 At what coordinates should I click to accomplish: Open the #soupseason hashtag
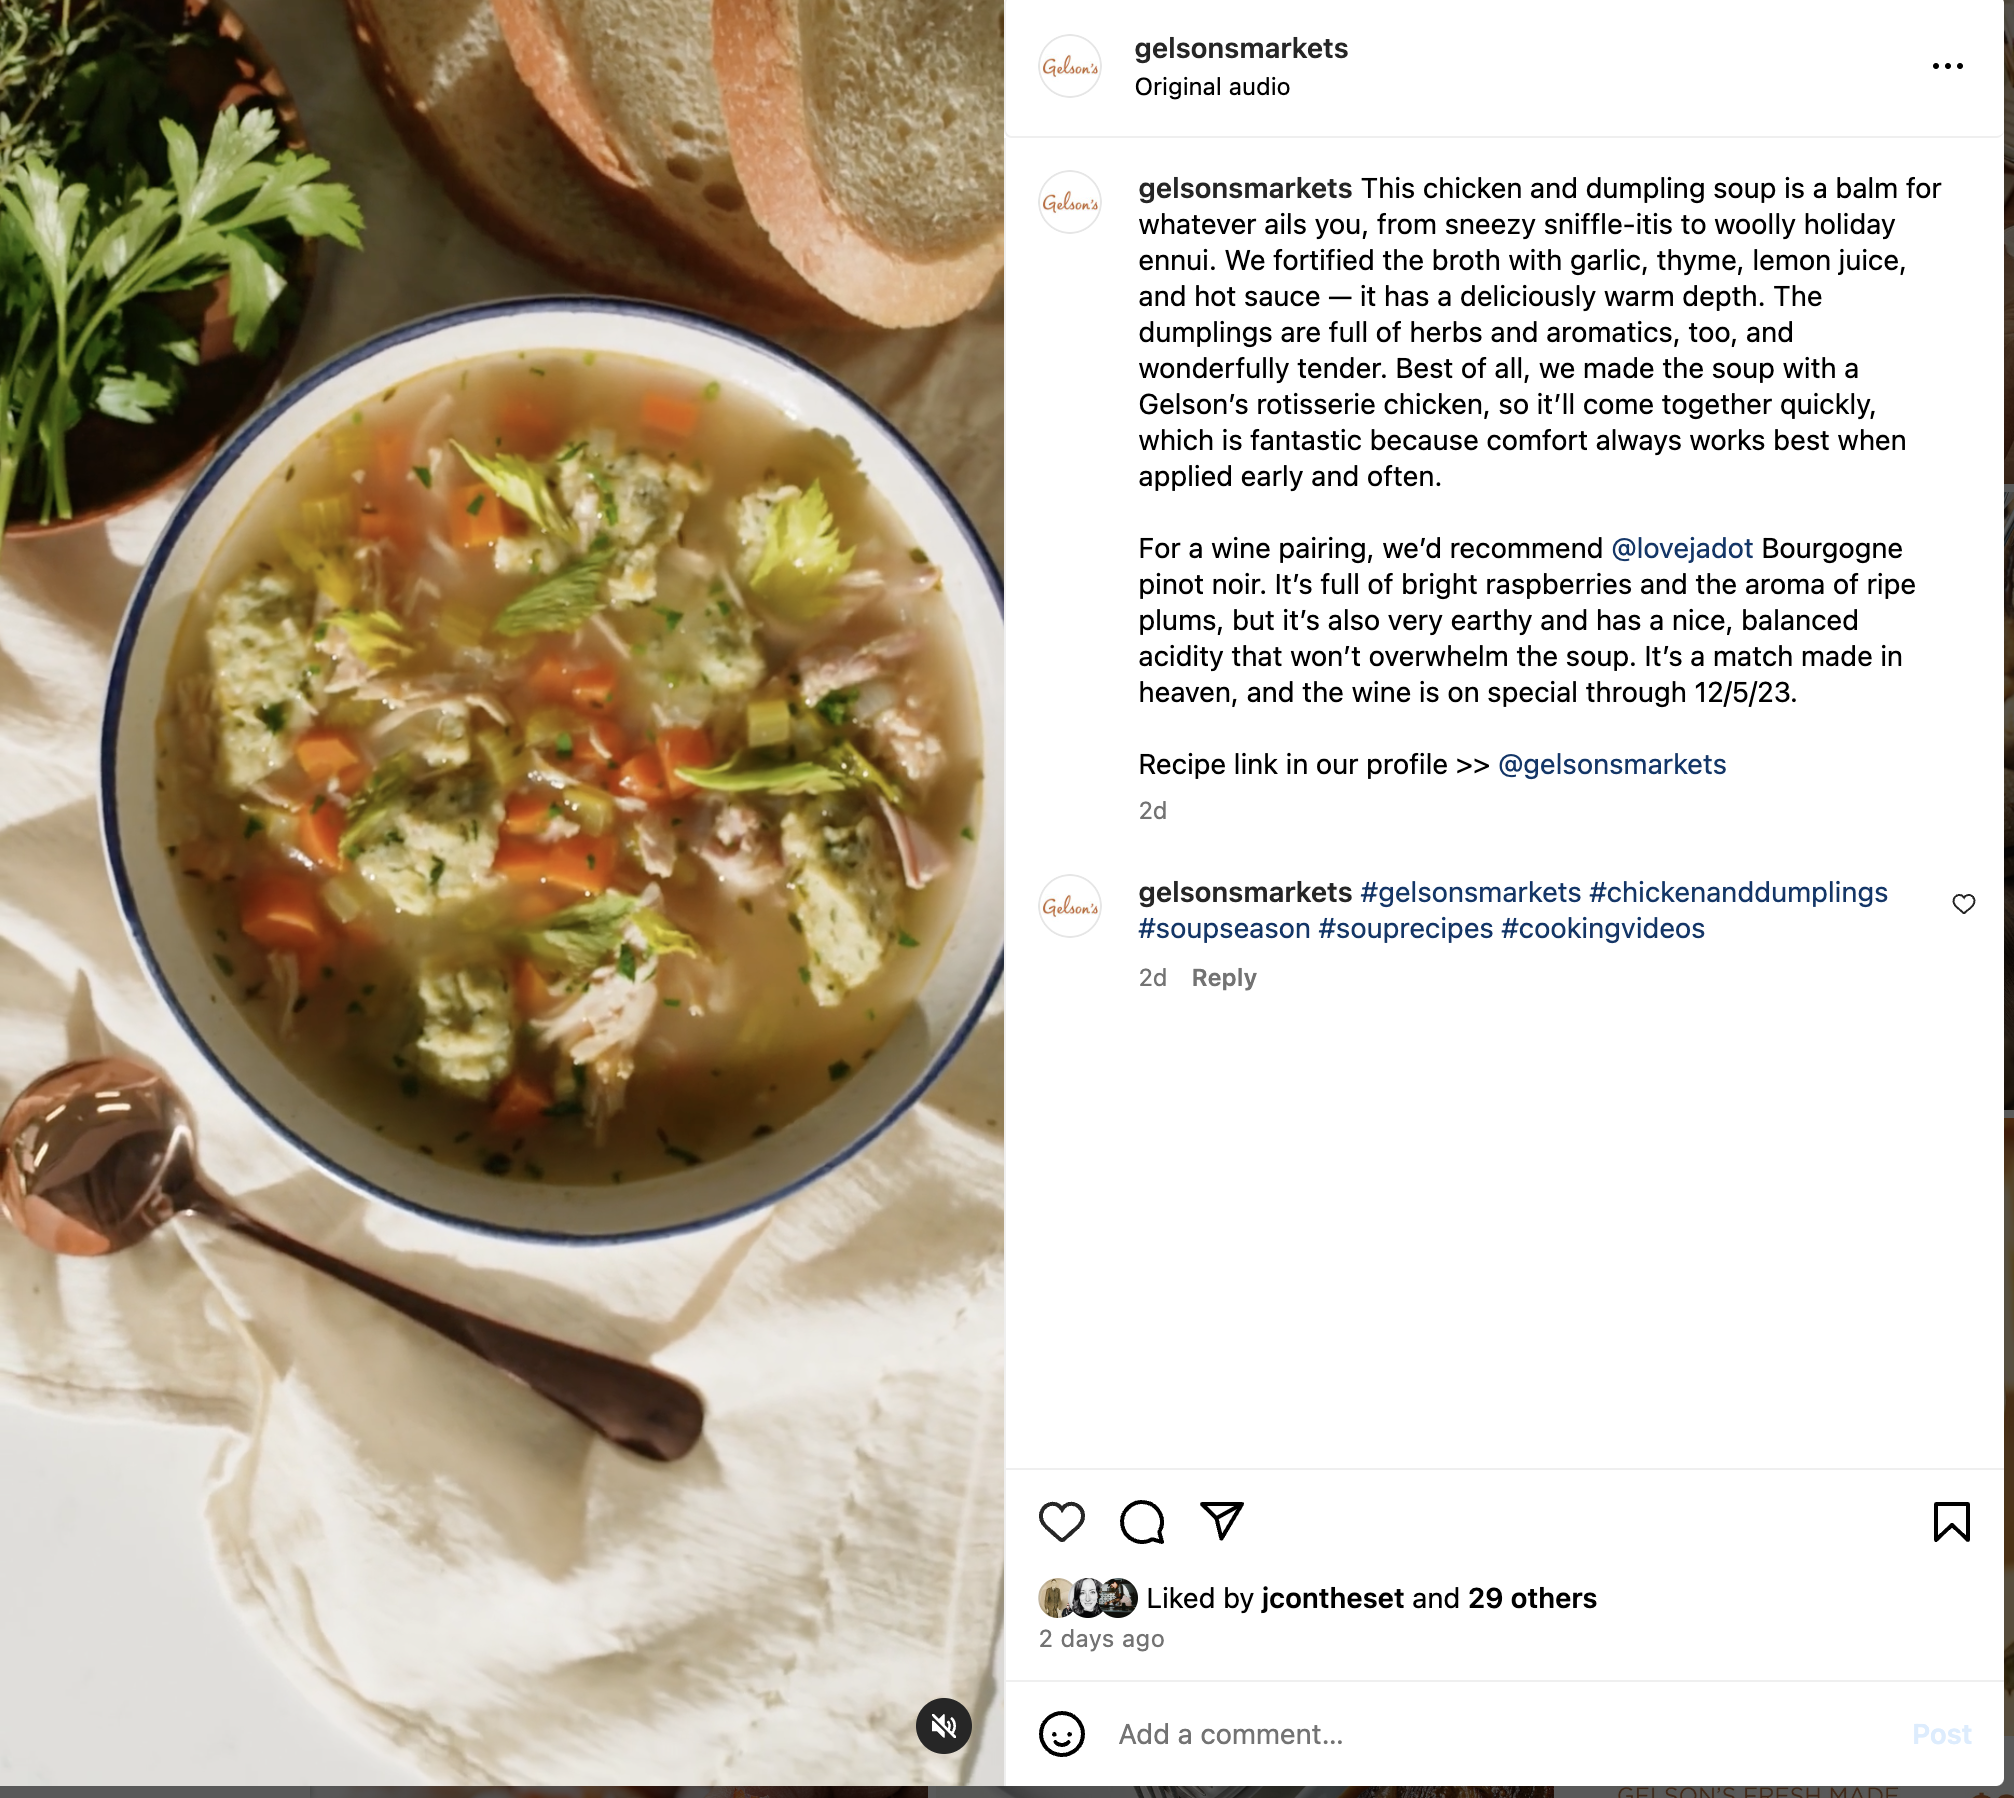(x=1224, y=928)
